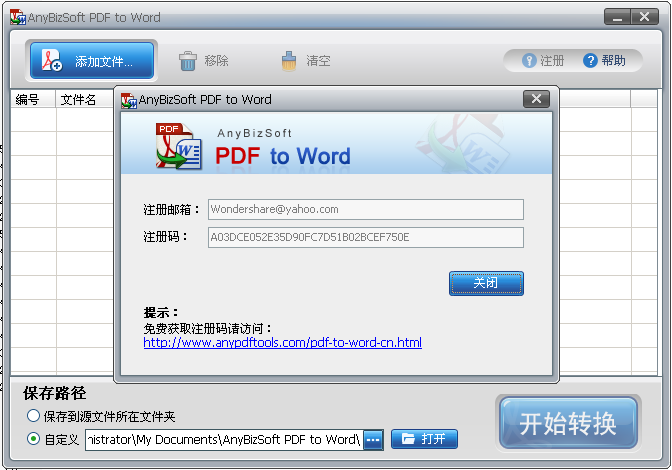Click the browse ellipsis button beside path
Screen dimensions: 672x470
pos(373,440)
